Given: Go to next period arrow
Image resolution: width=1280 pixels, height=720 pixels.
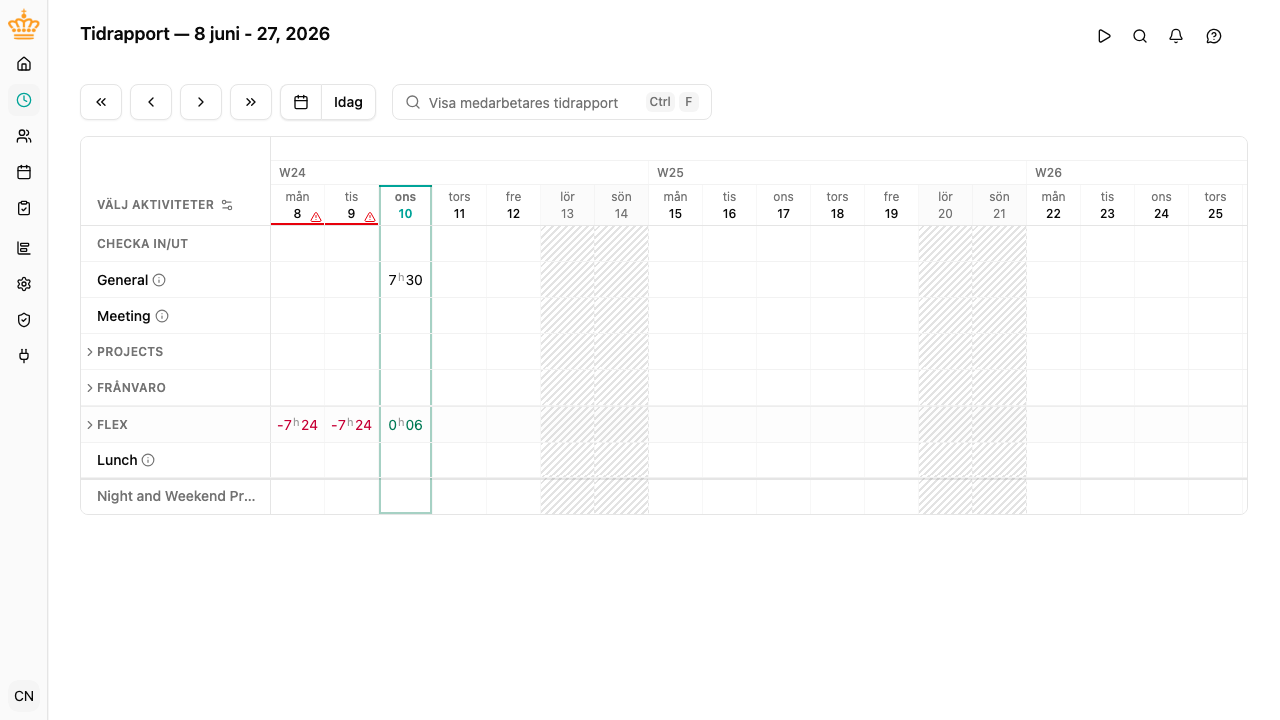Looking at the screenshot, I should (201, 102).
